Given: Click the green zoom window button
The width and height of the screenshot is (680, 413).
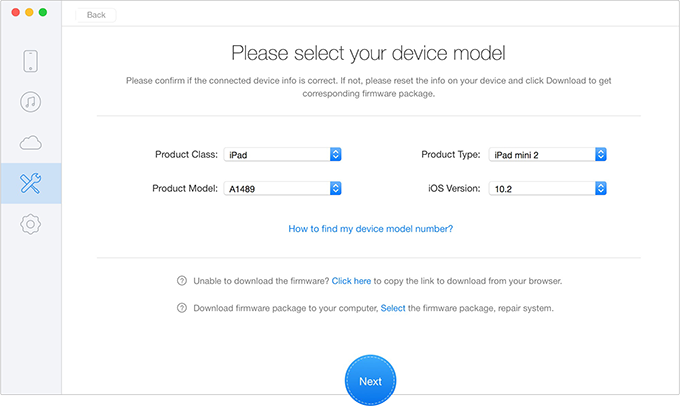Looking at the screenshot, I should [x=43, y=12].
